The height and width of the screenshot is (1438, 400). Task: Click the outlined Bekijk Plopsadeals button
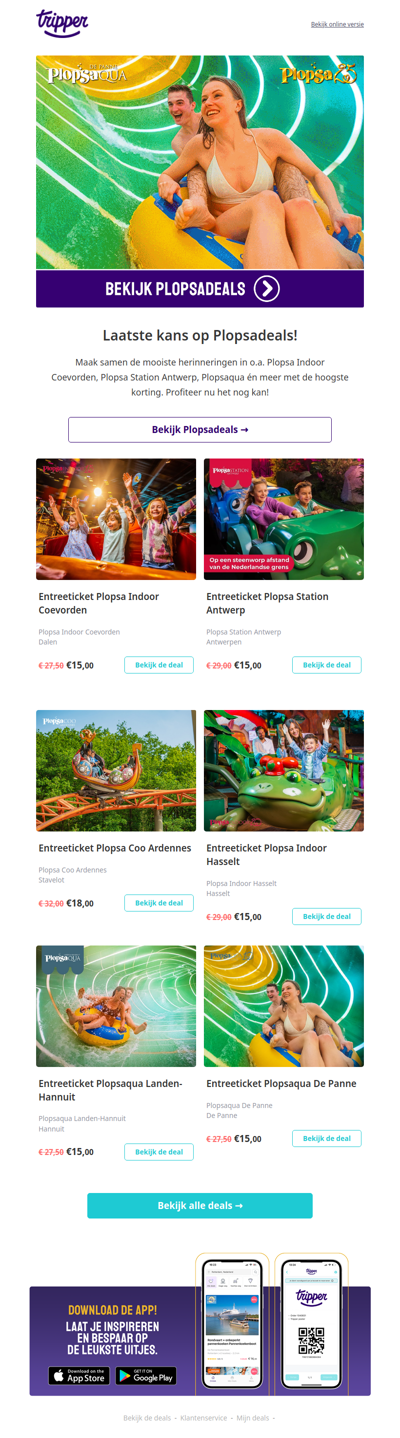200,429
